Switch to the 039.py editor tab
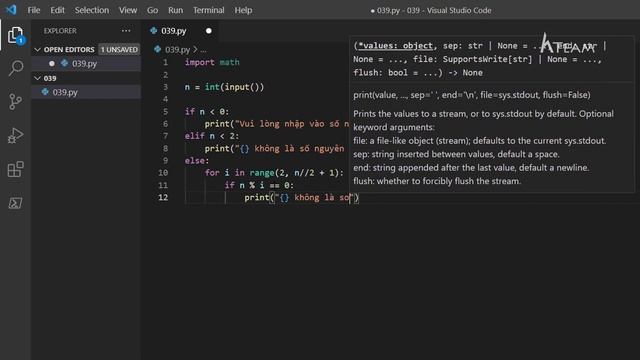 (x=180, y=31)
